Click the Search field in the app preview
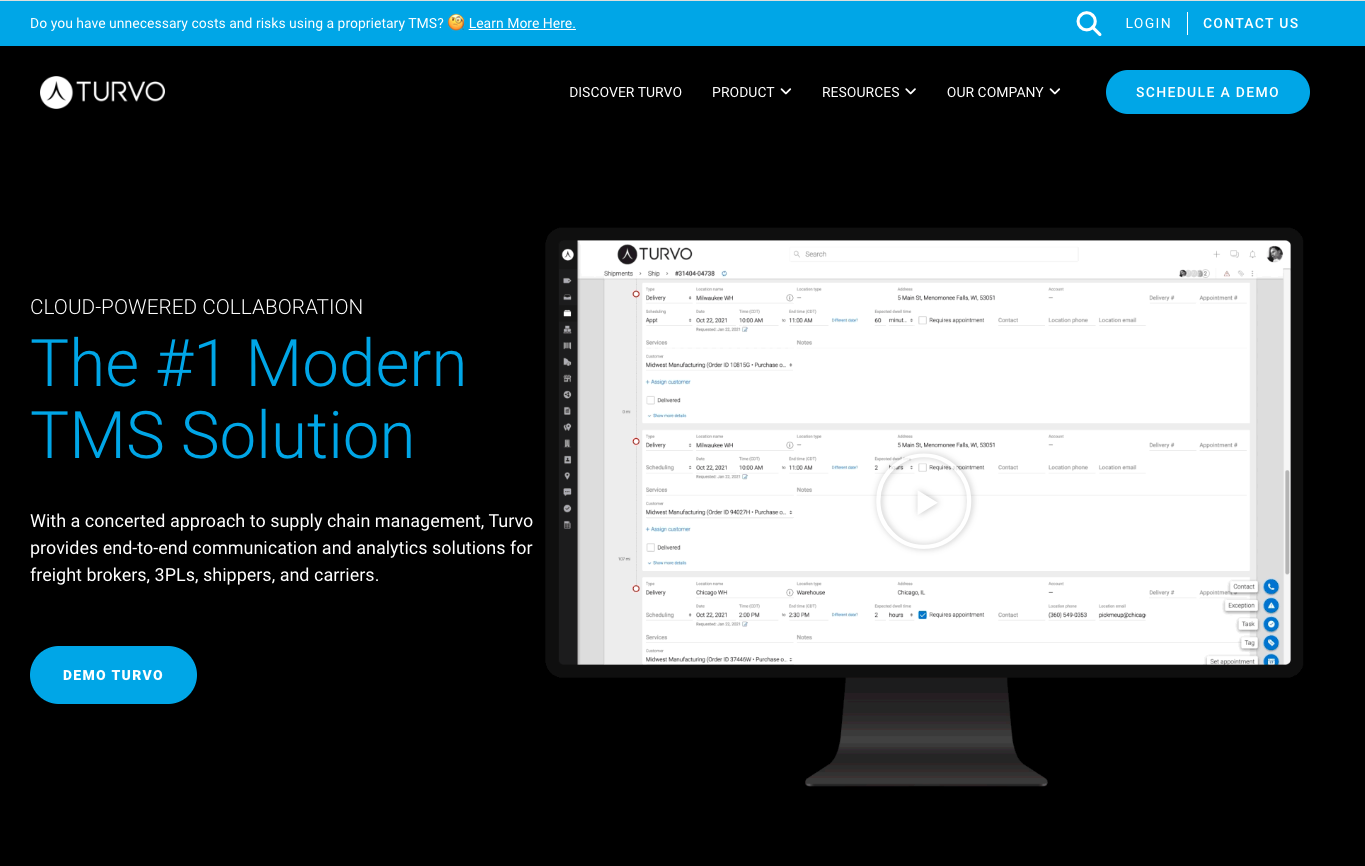 (934, 254)
